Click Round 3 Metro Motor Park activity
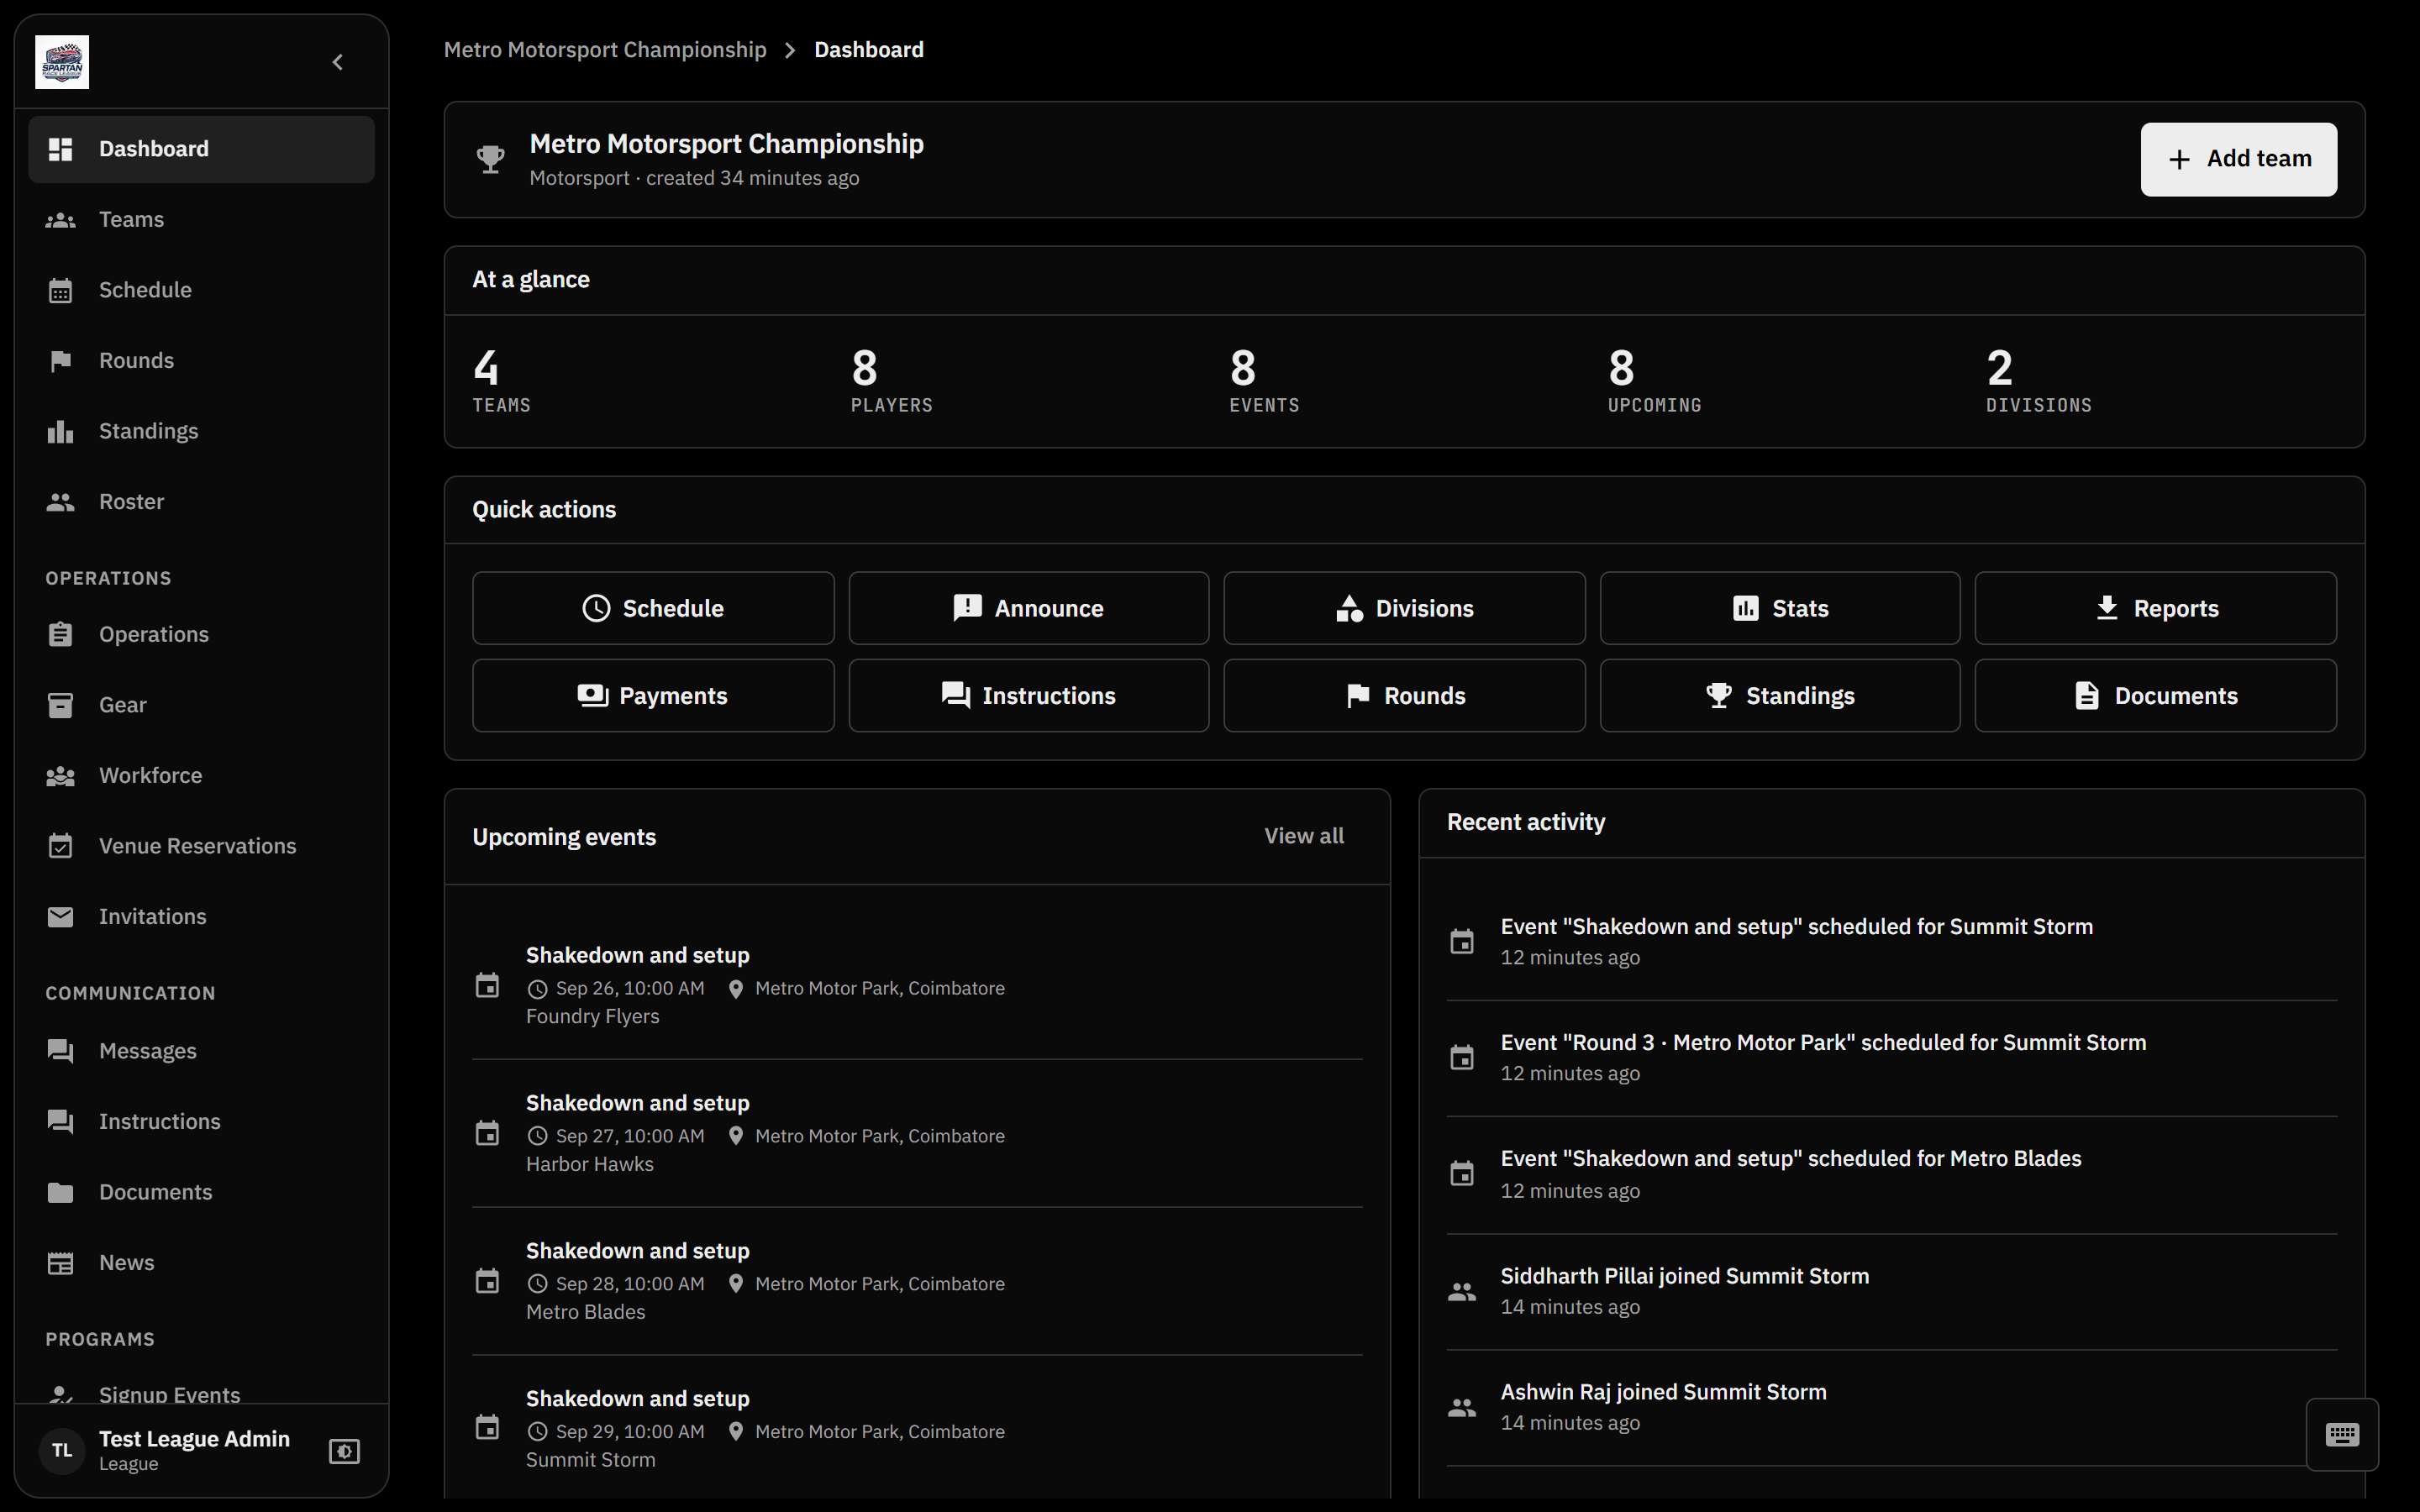Screen dimensions: 2420x1512 point(1891,1057)
